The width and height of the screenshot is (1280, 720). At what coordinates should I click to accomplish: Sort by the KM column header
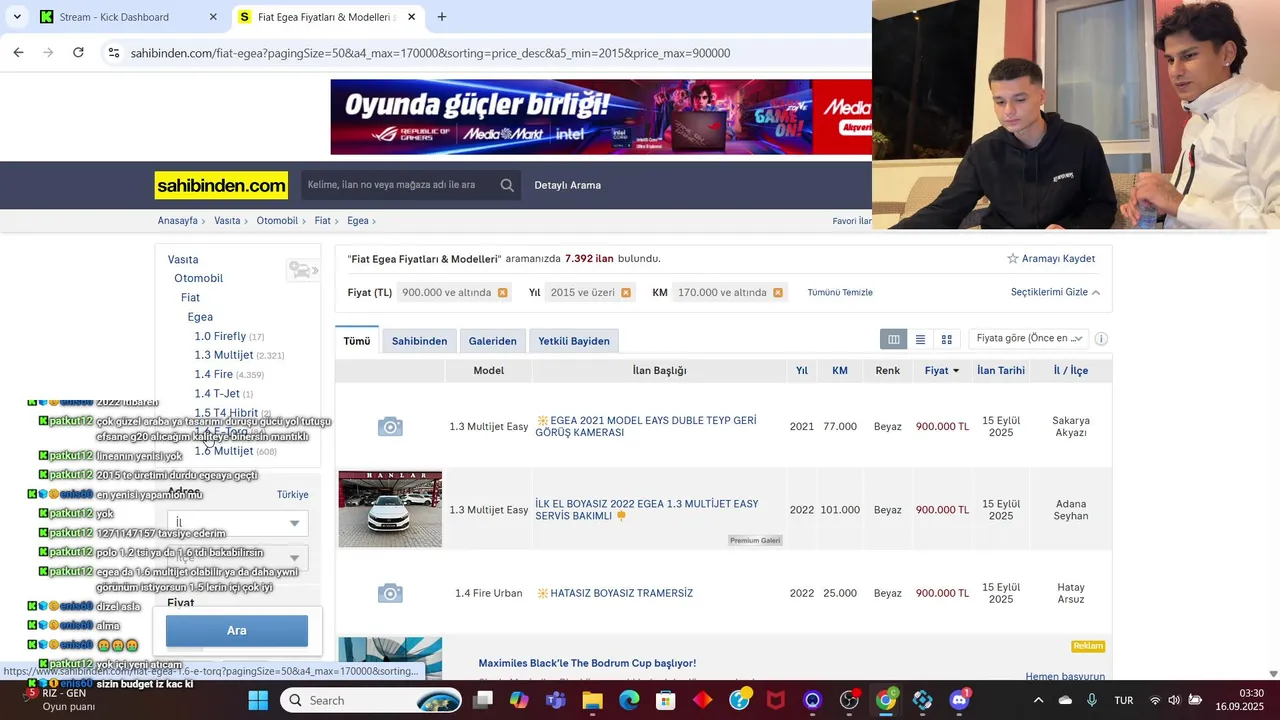point(840,370)
